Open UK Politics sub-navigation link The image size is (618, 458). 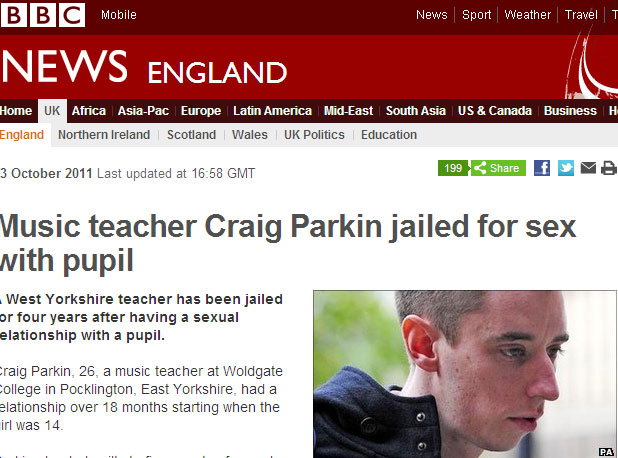click(314, 135)
